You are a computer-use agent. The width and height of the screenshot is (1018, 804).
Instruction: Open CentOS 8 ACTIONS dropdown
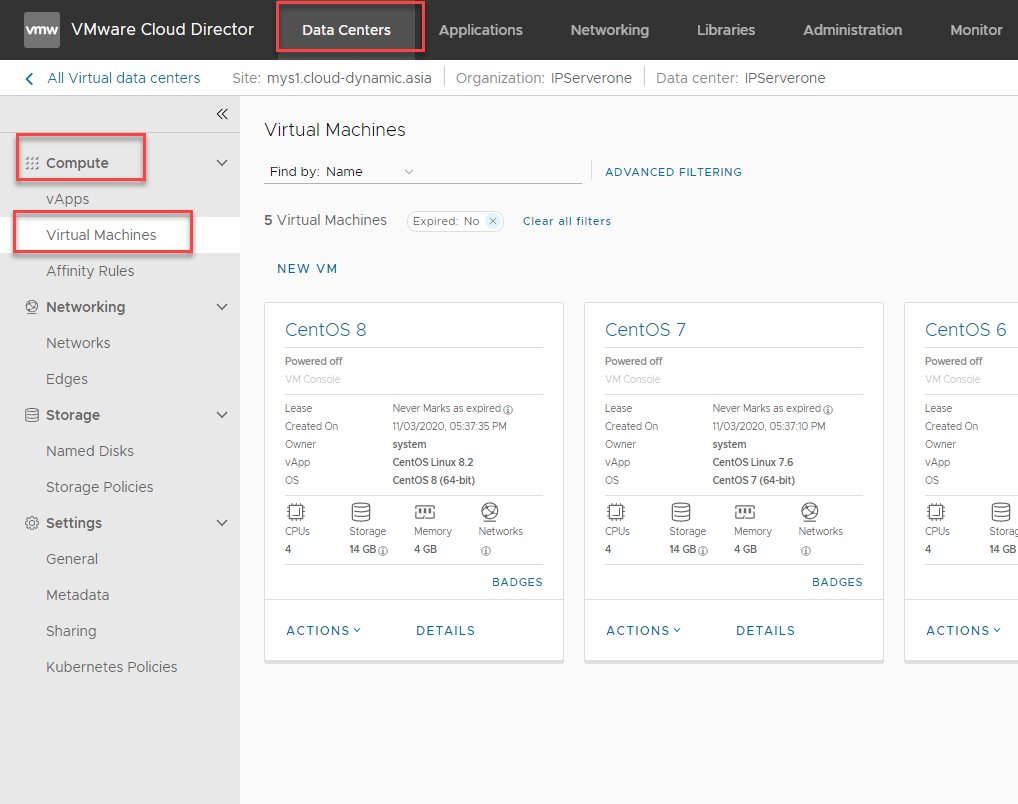(323, 631)
